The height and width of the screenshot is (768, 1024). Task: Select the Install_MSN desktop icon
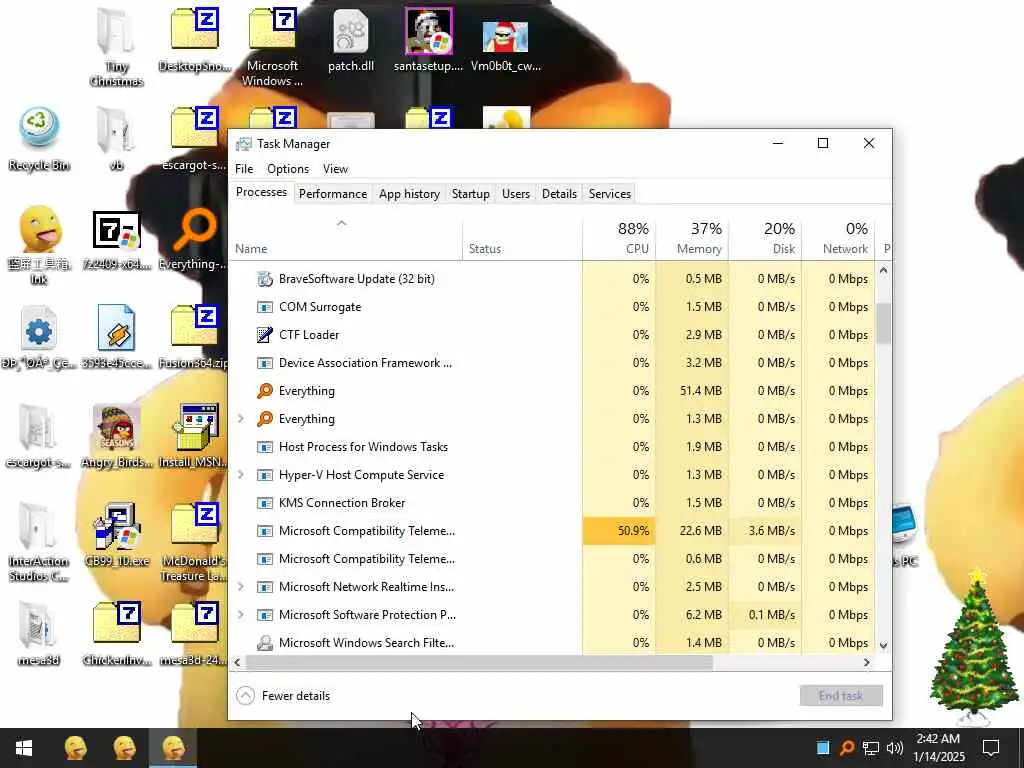194,436
